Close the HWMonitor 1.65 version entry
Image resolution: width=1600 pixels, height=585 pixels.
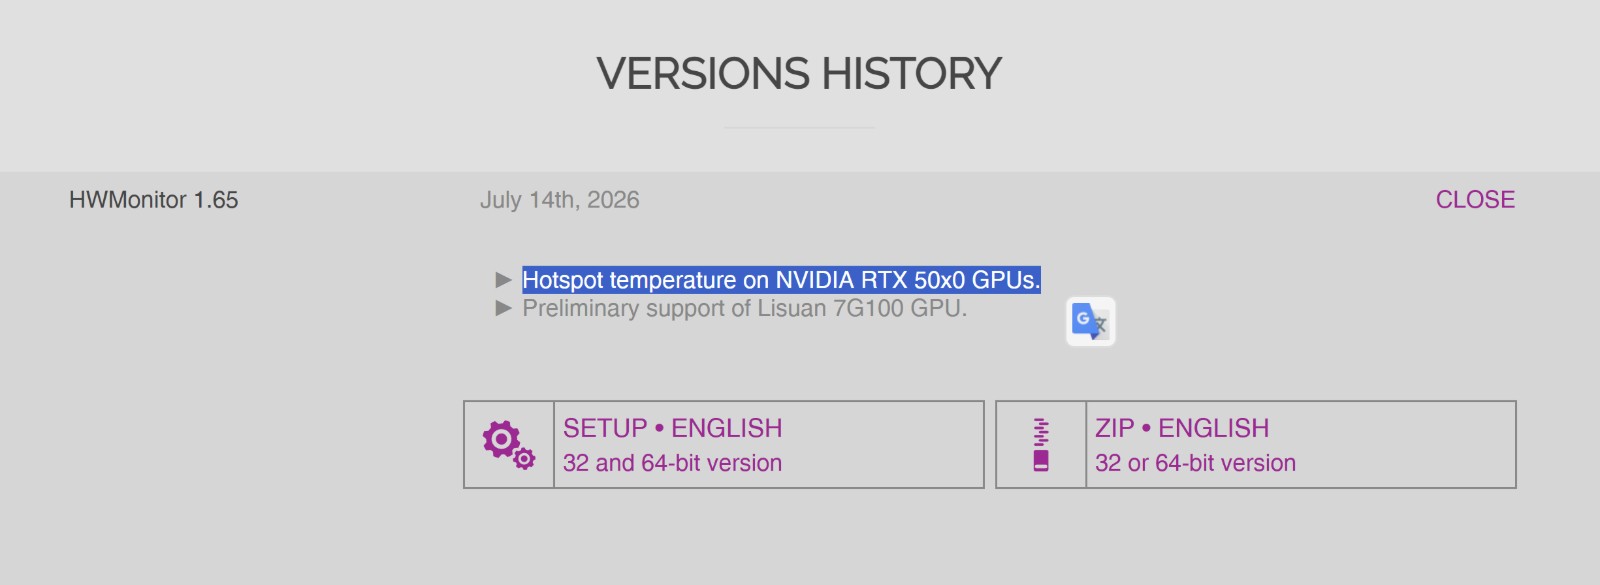(1475, 200)
